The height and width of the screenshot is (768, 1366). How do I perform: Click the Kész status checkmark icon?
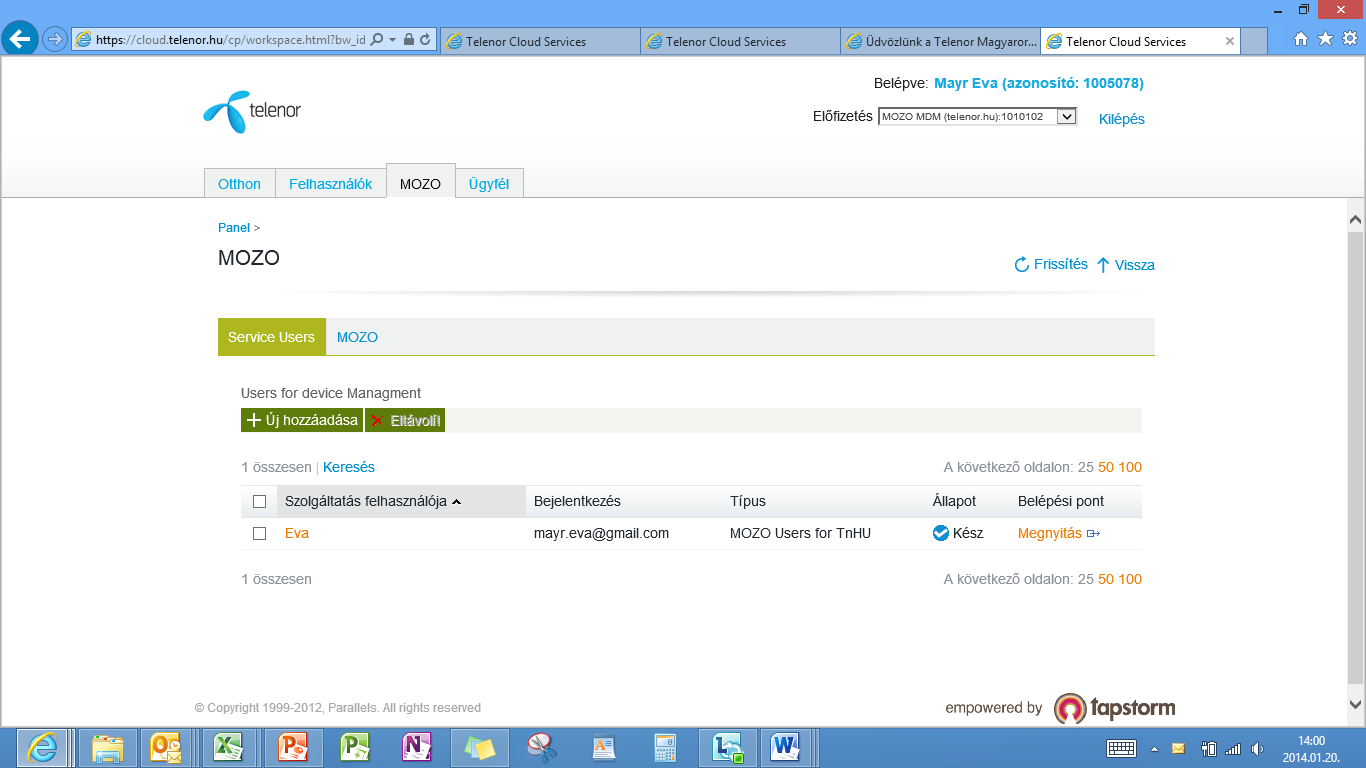click(x=940, y=533)
